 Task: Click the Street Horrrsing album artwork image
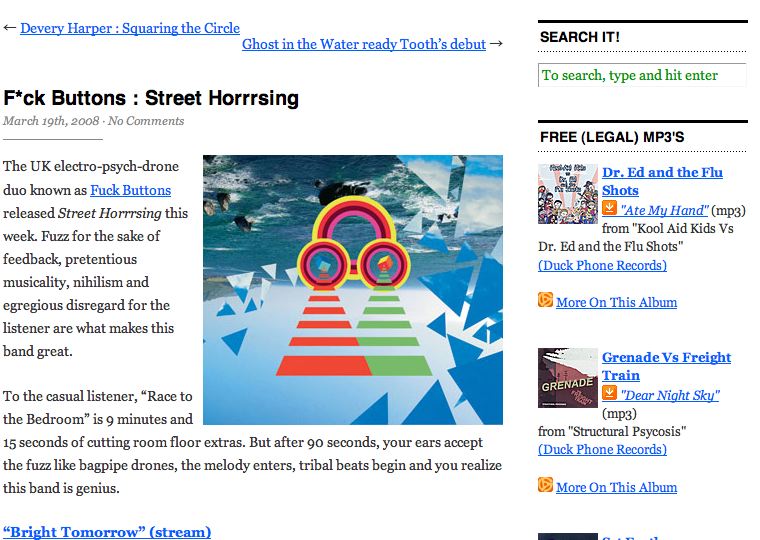352,290
